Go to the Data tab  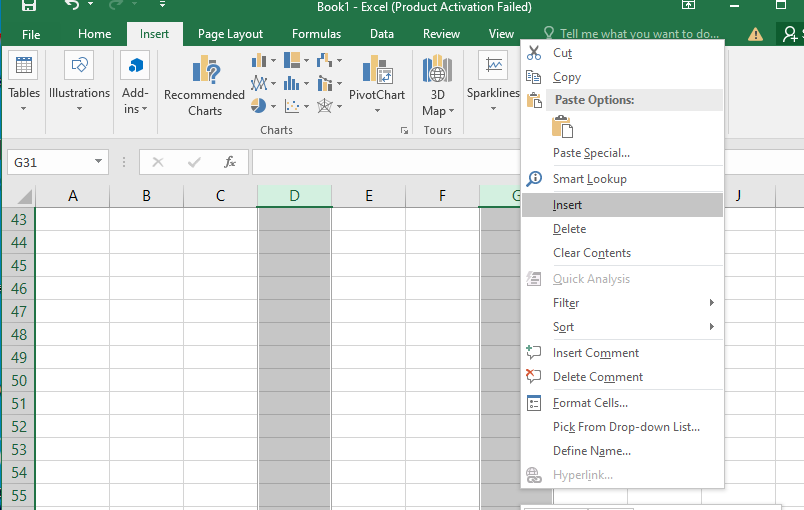[382, 34]
